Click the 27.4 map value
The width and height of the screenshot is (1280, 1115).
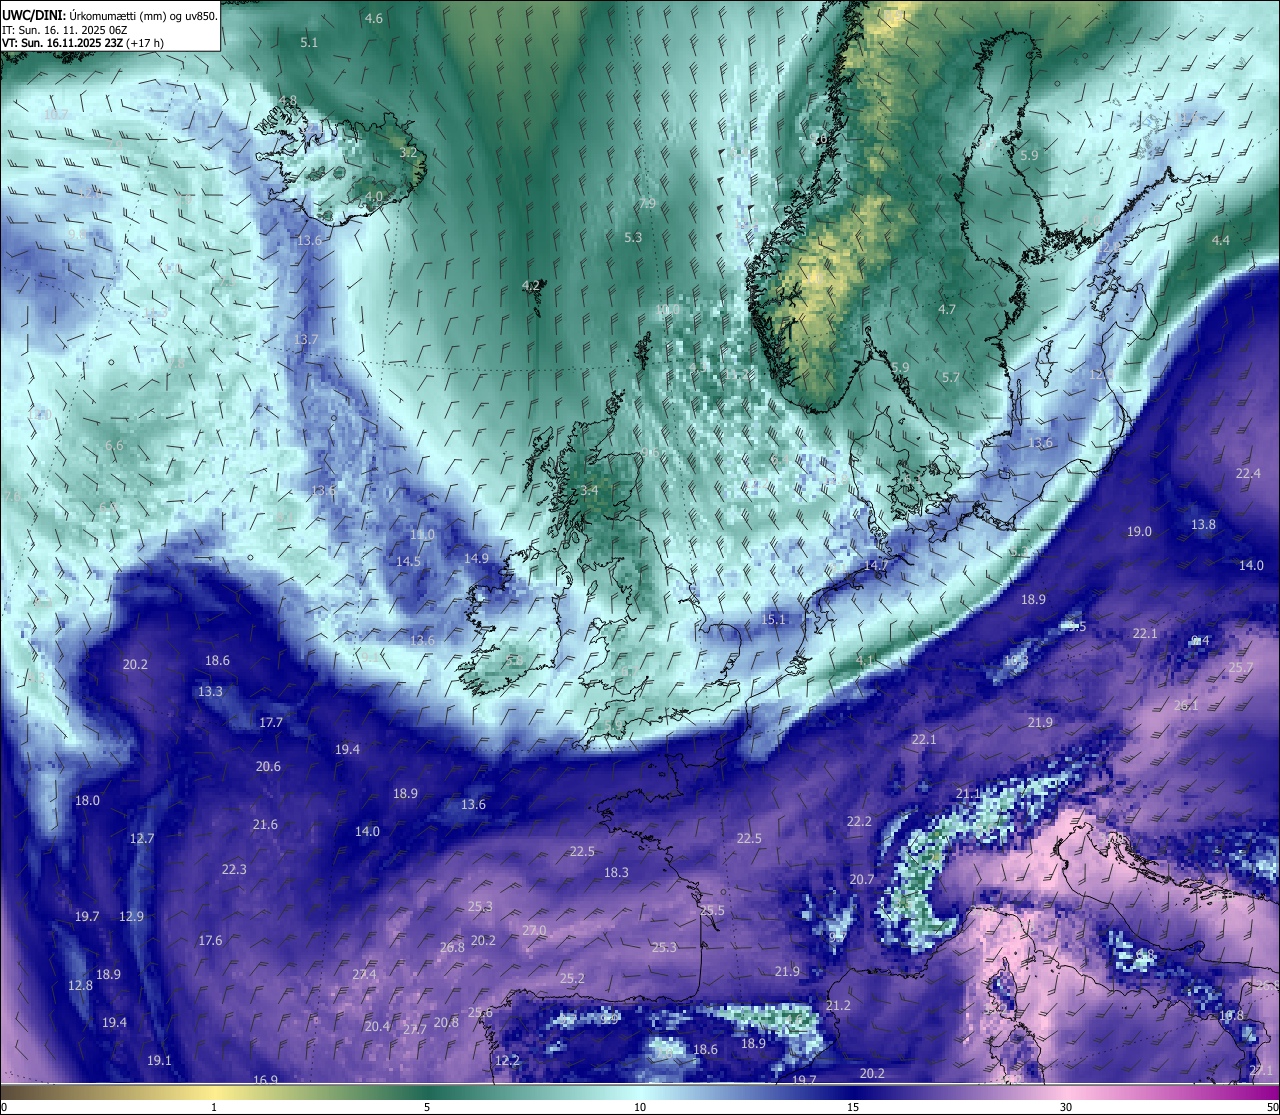364,975
